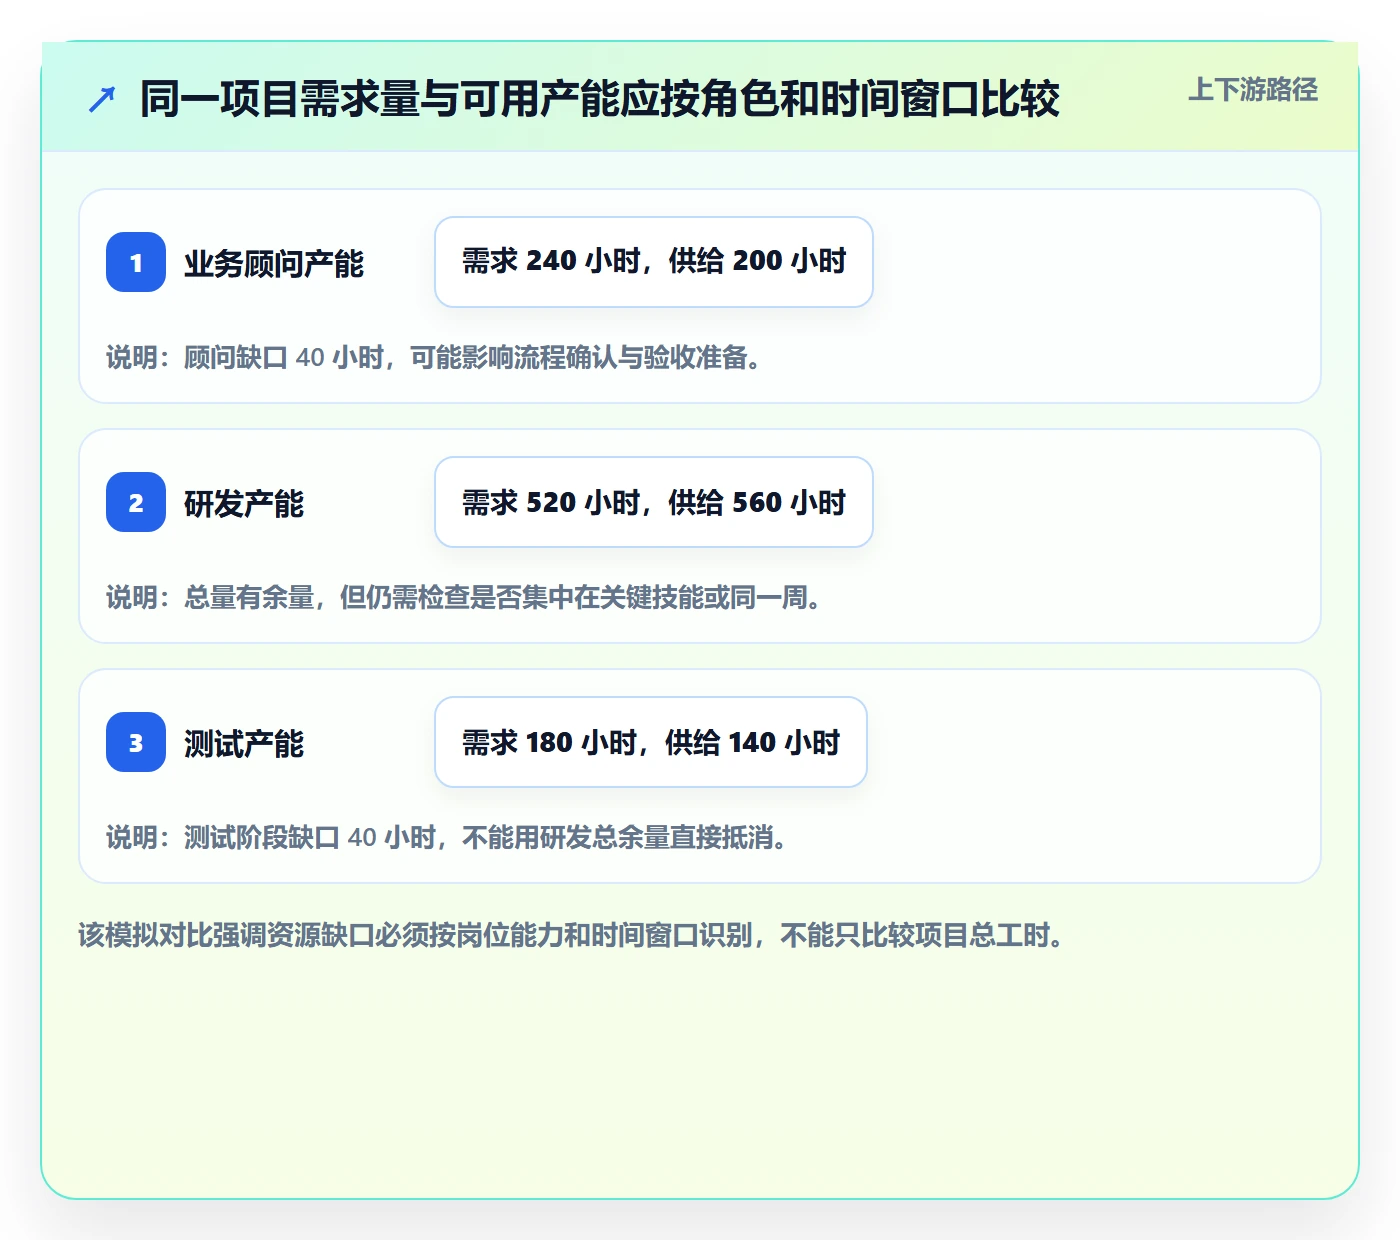The image size is (1400, 1240).
Task: Select the 需求 520 小时，供给 560 小时 pill
Action: click(x=654, y=502)
